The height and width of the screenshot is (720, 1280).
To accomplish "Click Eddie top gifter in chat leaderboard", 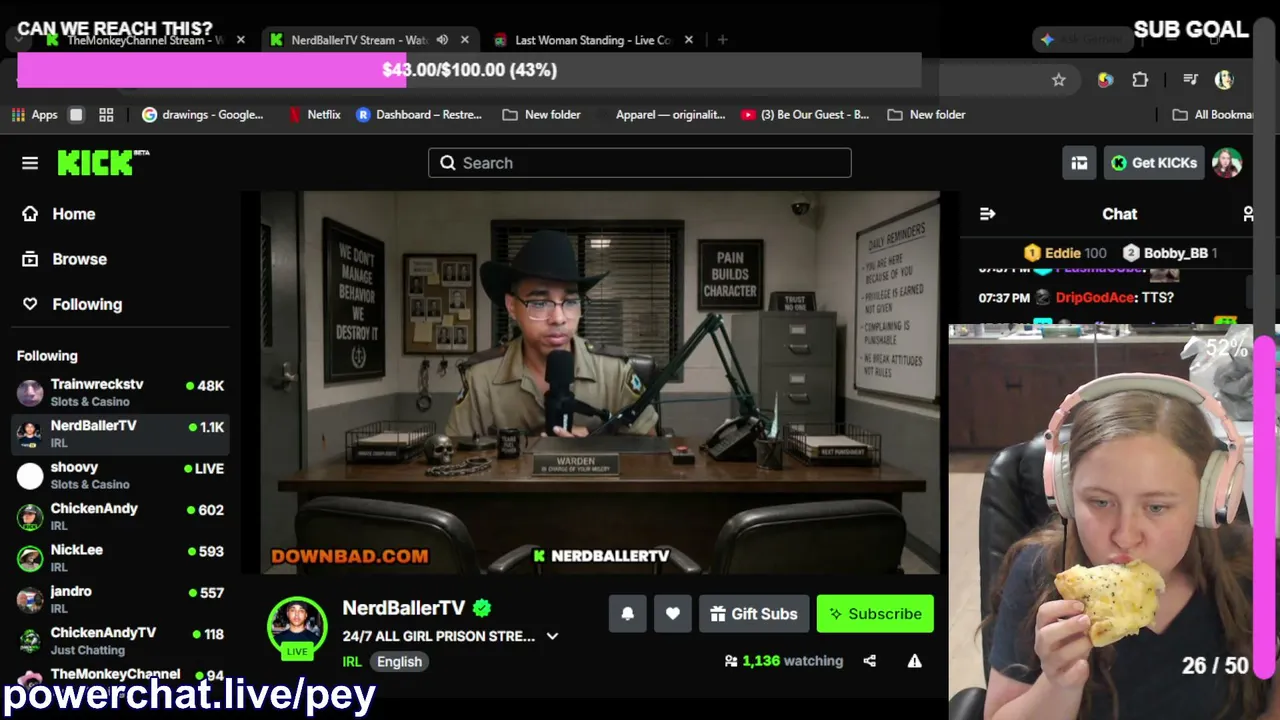I will click(1065, 253).
